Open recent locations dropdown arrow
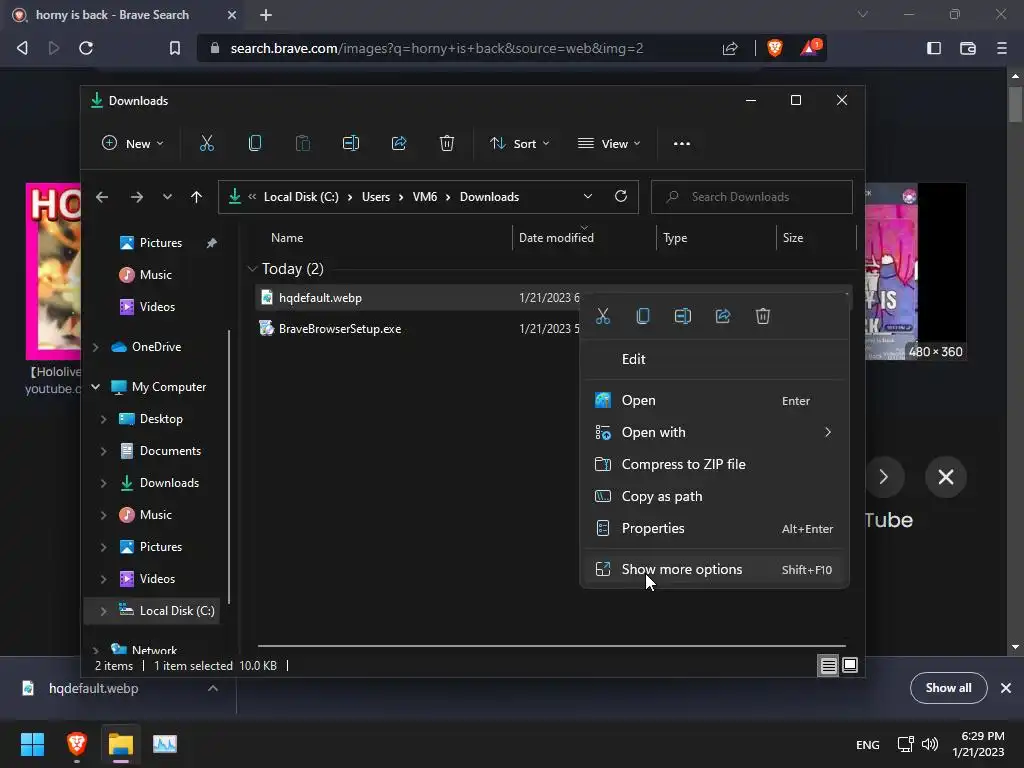This screenshot has width=1024, height=768. click(x=167, y=197)
